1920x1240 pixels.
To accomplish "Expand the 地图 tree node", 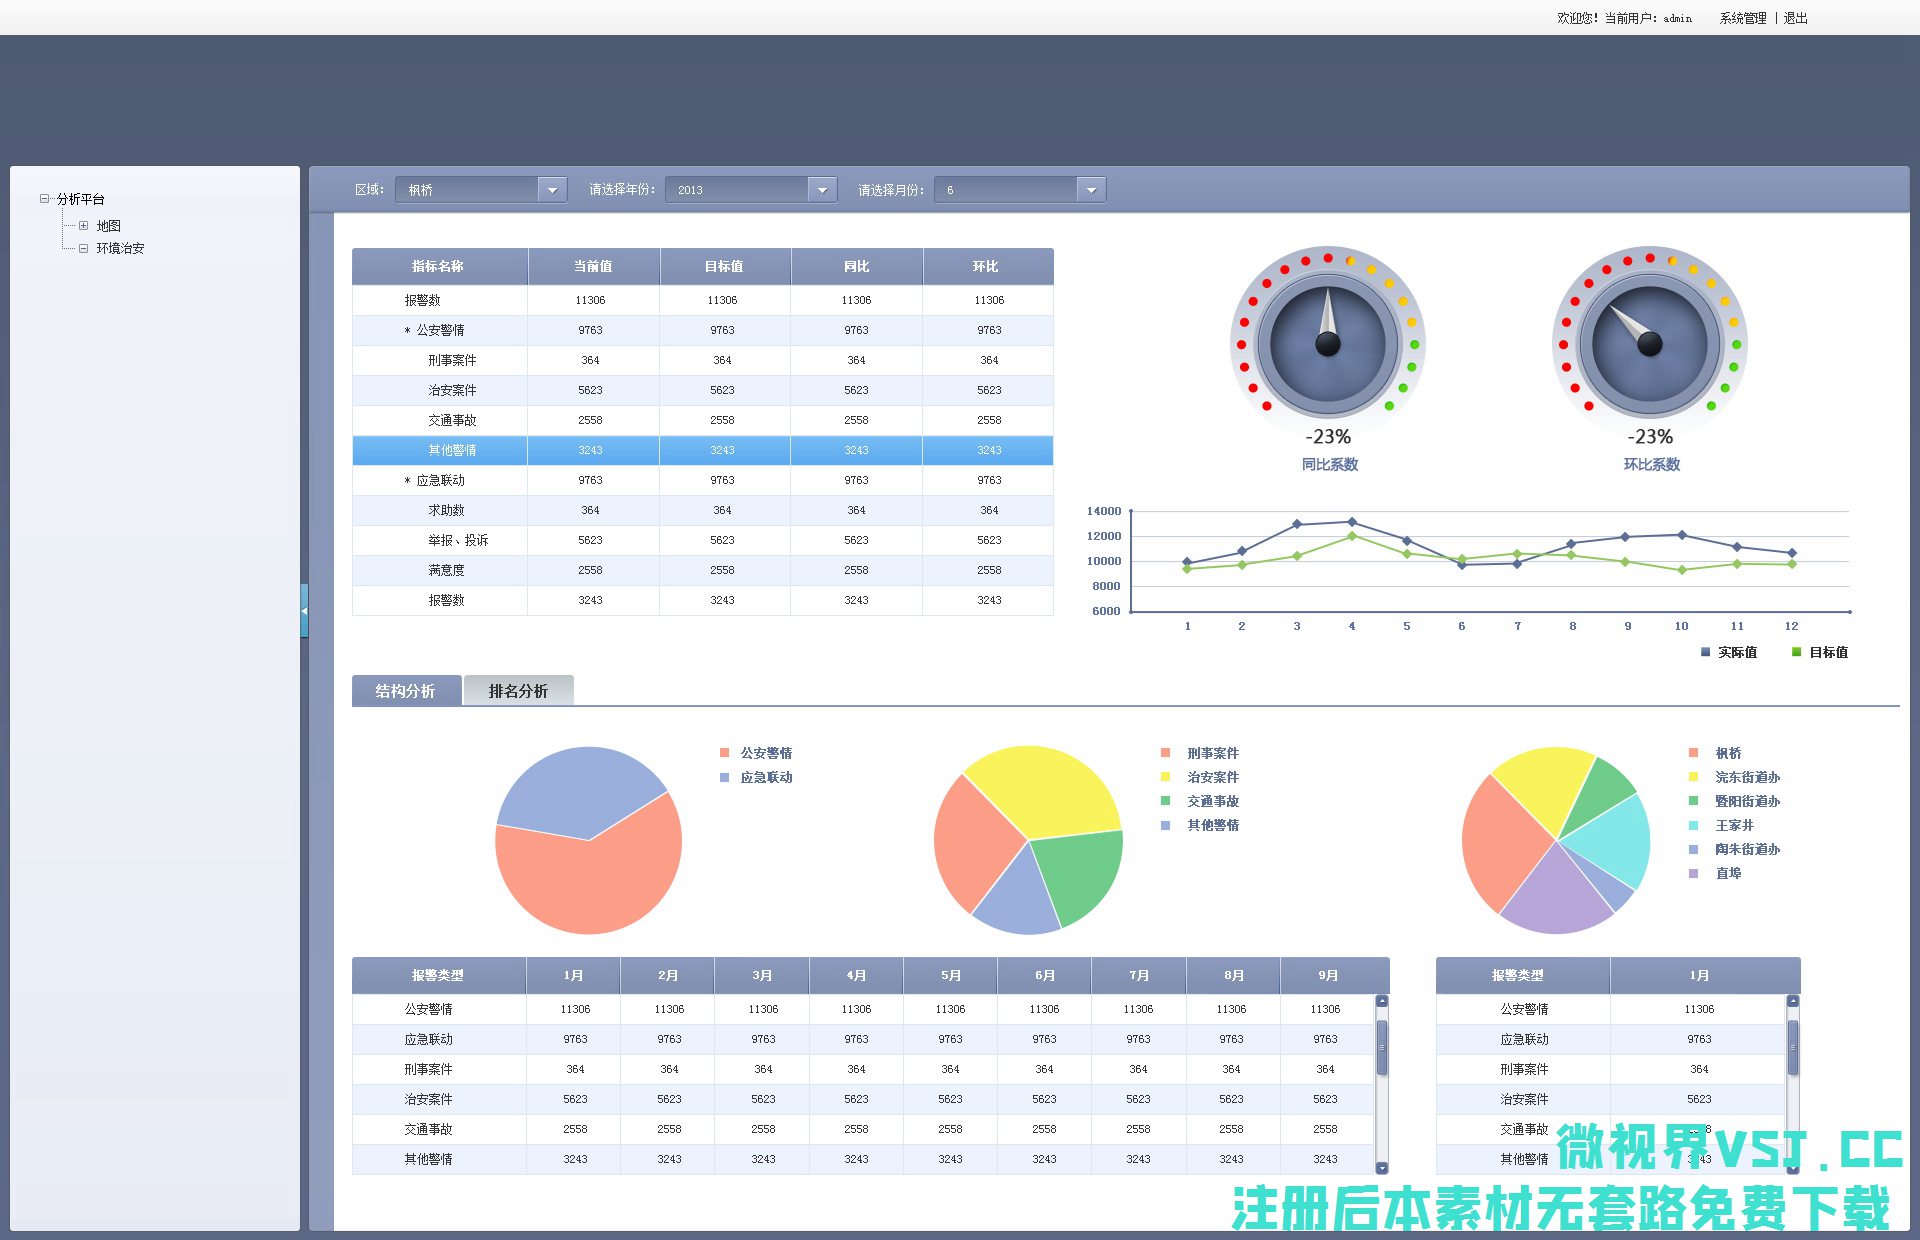I will (84, 226).
